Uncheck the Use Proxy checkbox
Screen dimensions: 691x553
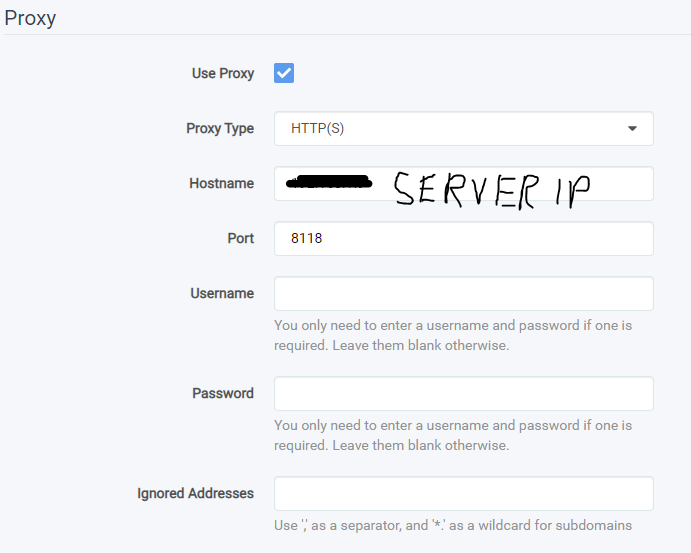pyautogui.click(x=284, y=73)
